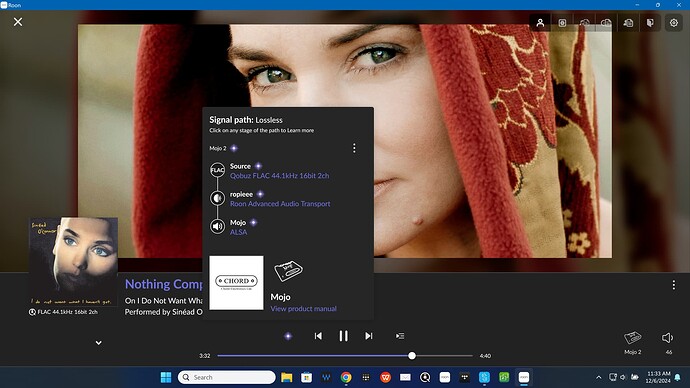Open the Windows Start menu
This screenshot has height=388, width=690.
point(166,377)
